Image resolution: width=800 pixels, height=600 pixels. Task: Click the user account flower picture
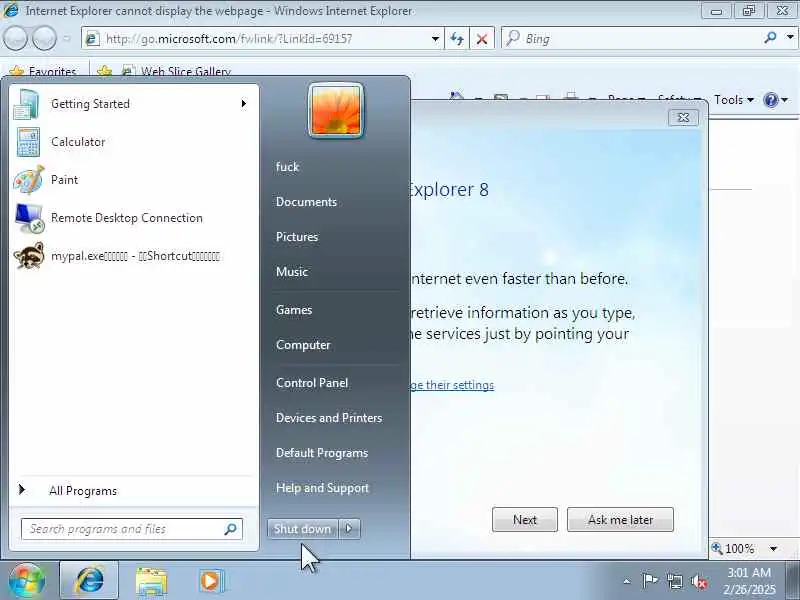tap(336, 110)
